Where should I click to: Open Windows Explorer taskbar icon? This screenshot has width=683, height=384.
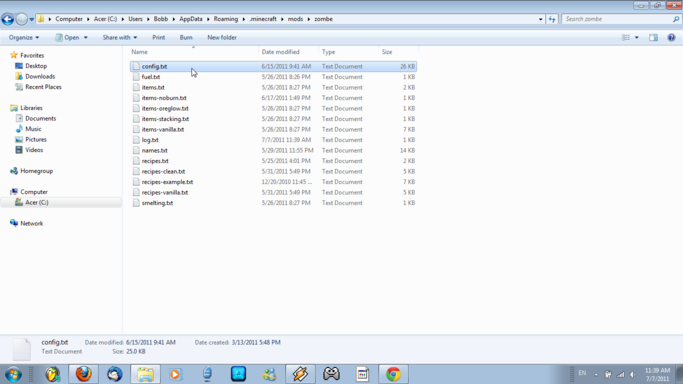click(145, 374)
